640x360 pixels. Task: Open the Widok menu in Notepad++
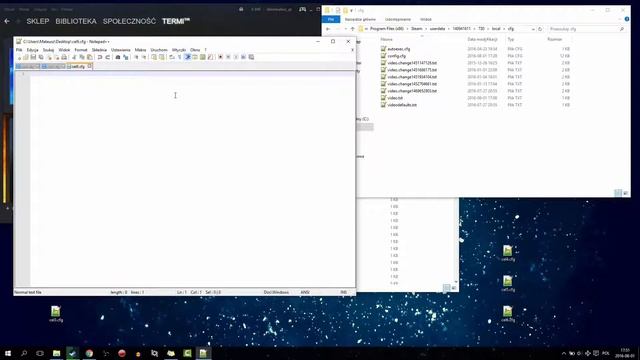pos(64,50)
